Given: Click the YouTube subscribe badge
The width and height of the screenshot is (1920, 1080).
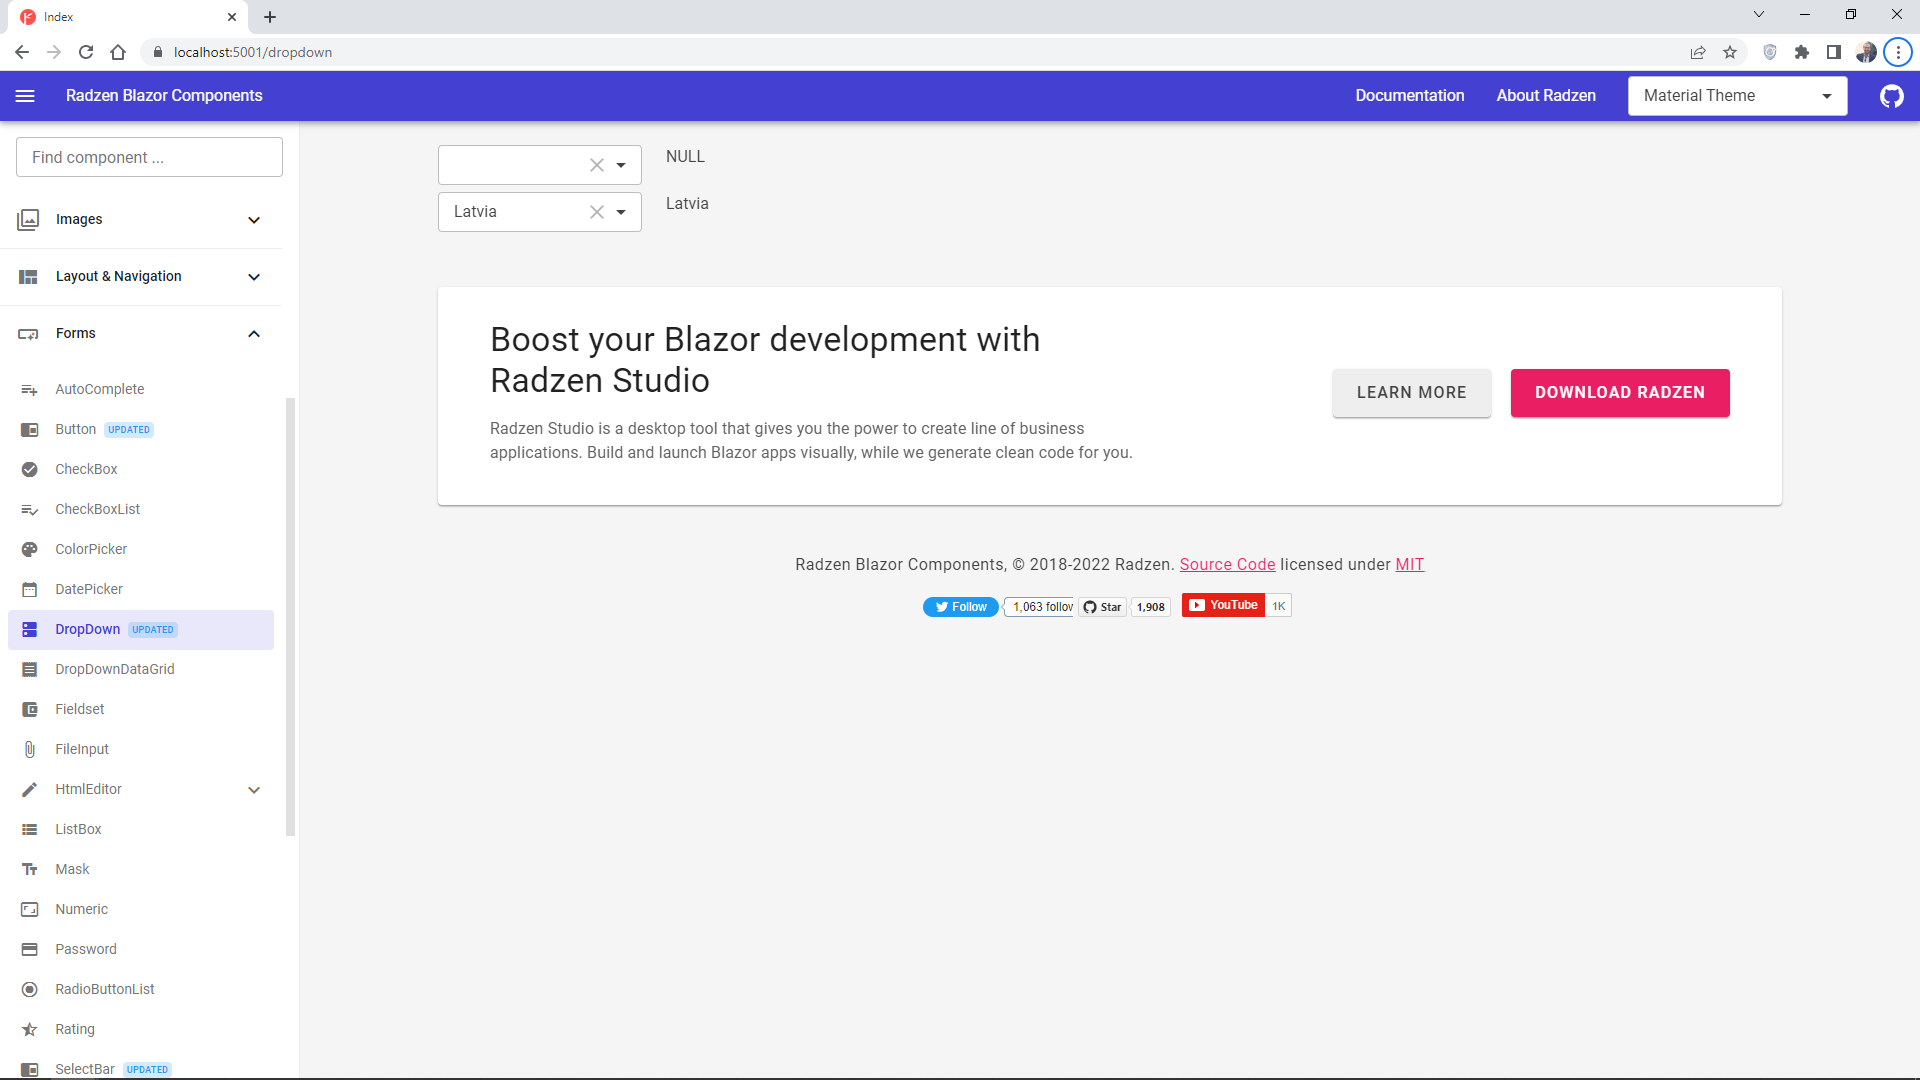Looking at the screenshot, I should (x=1222, y=605).
